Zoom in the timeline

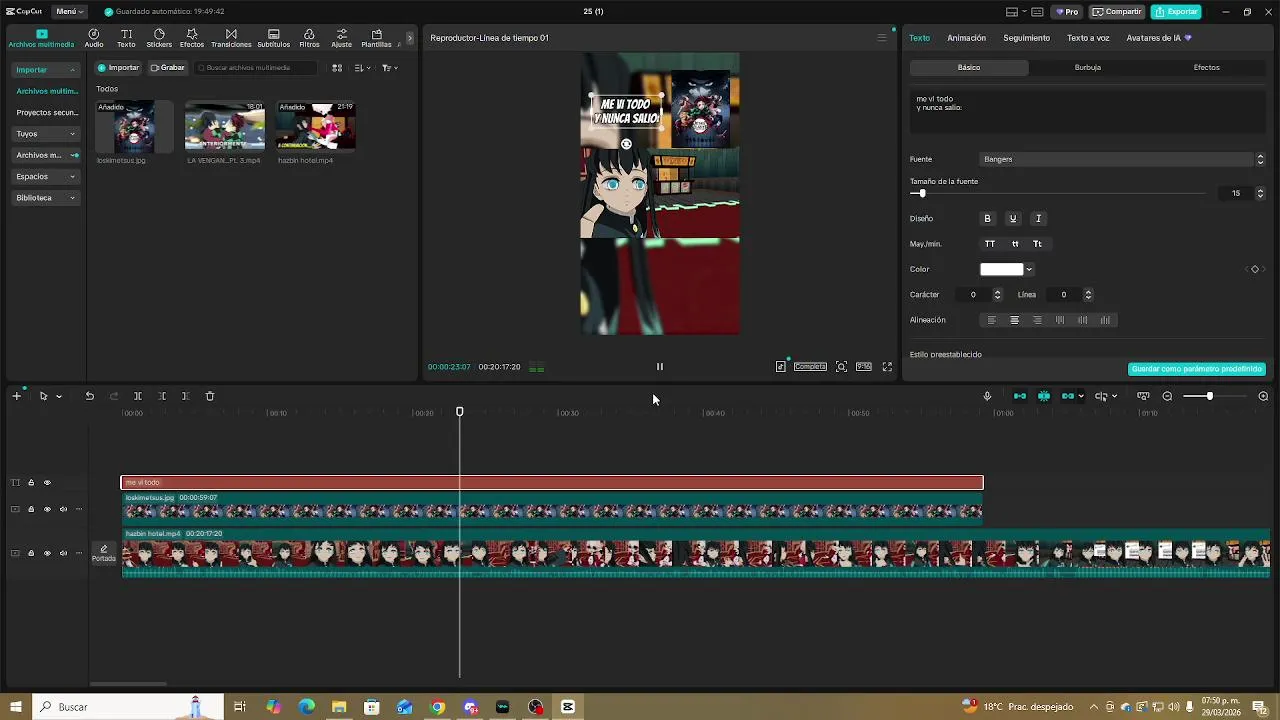tap(1263, 396)
